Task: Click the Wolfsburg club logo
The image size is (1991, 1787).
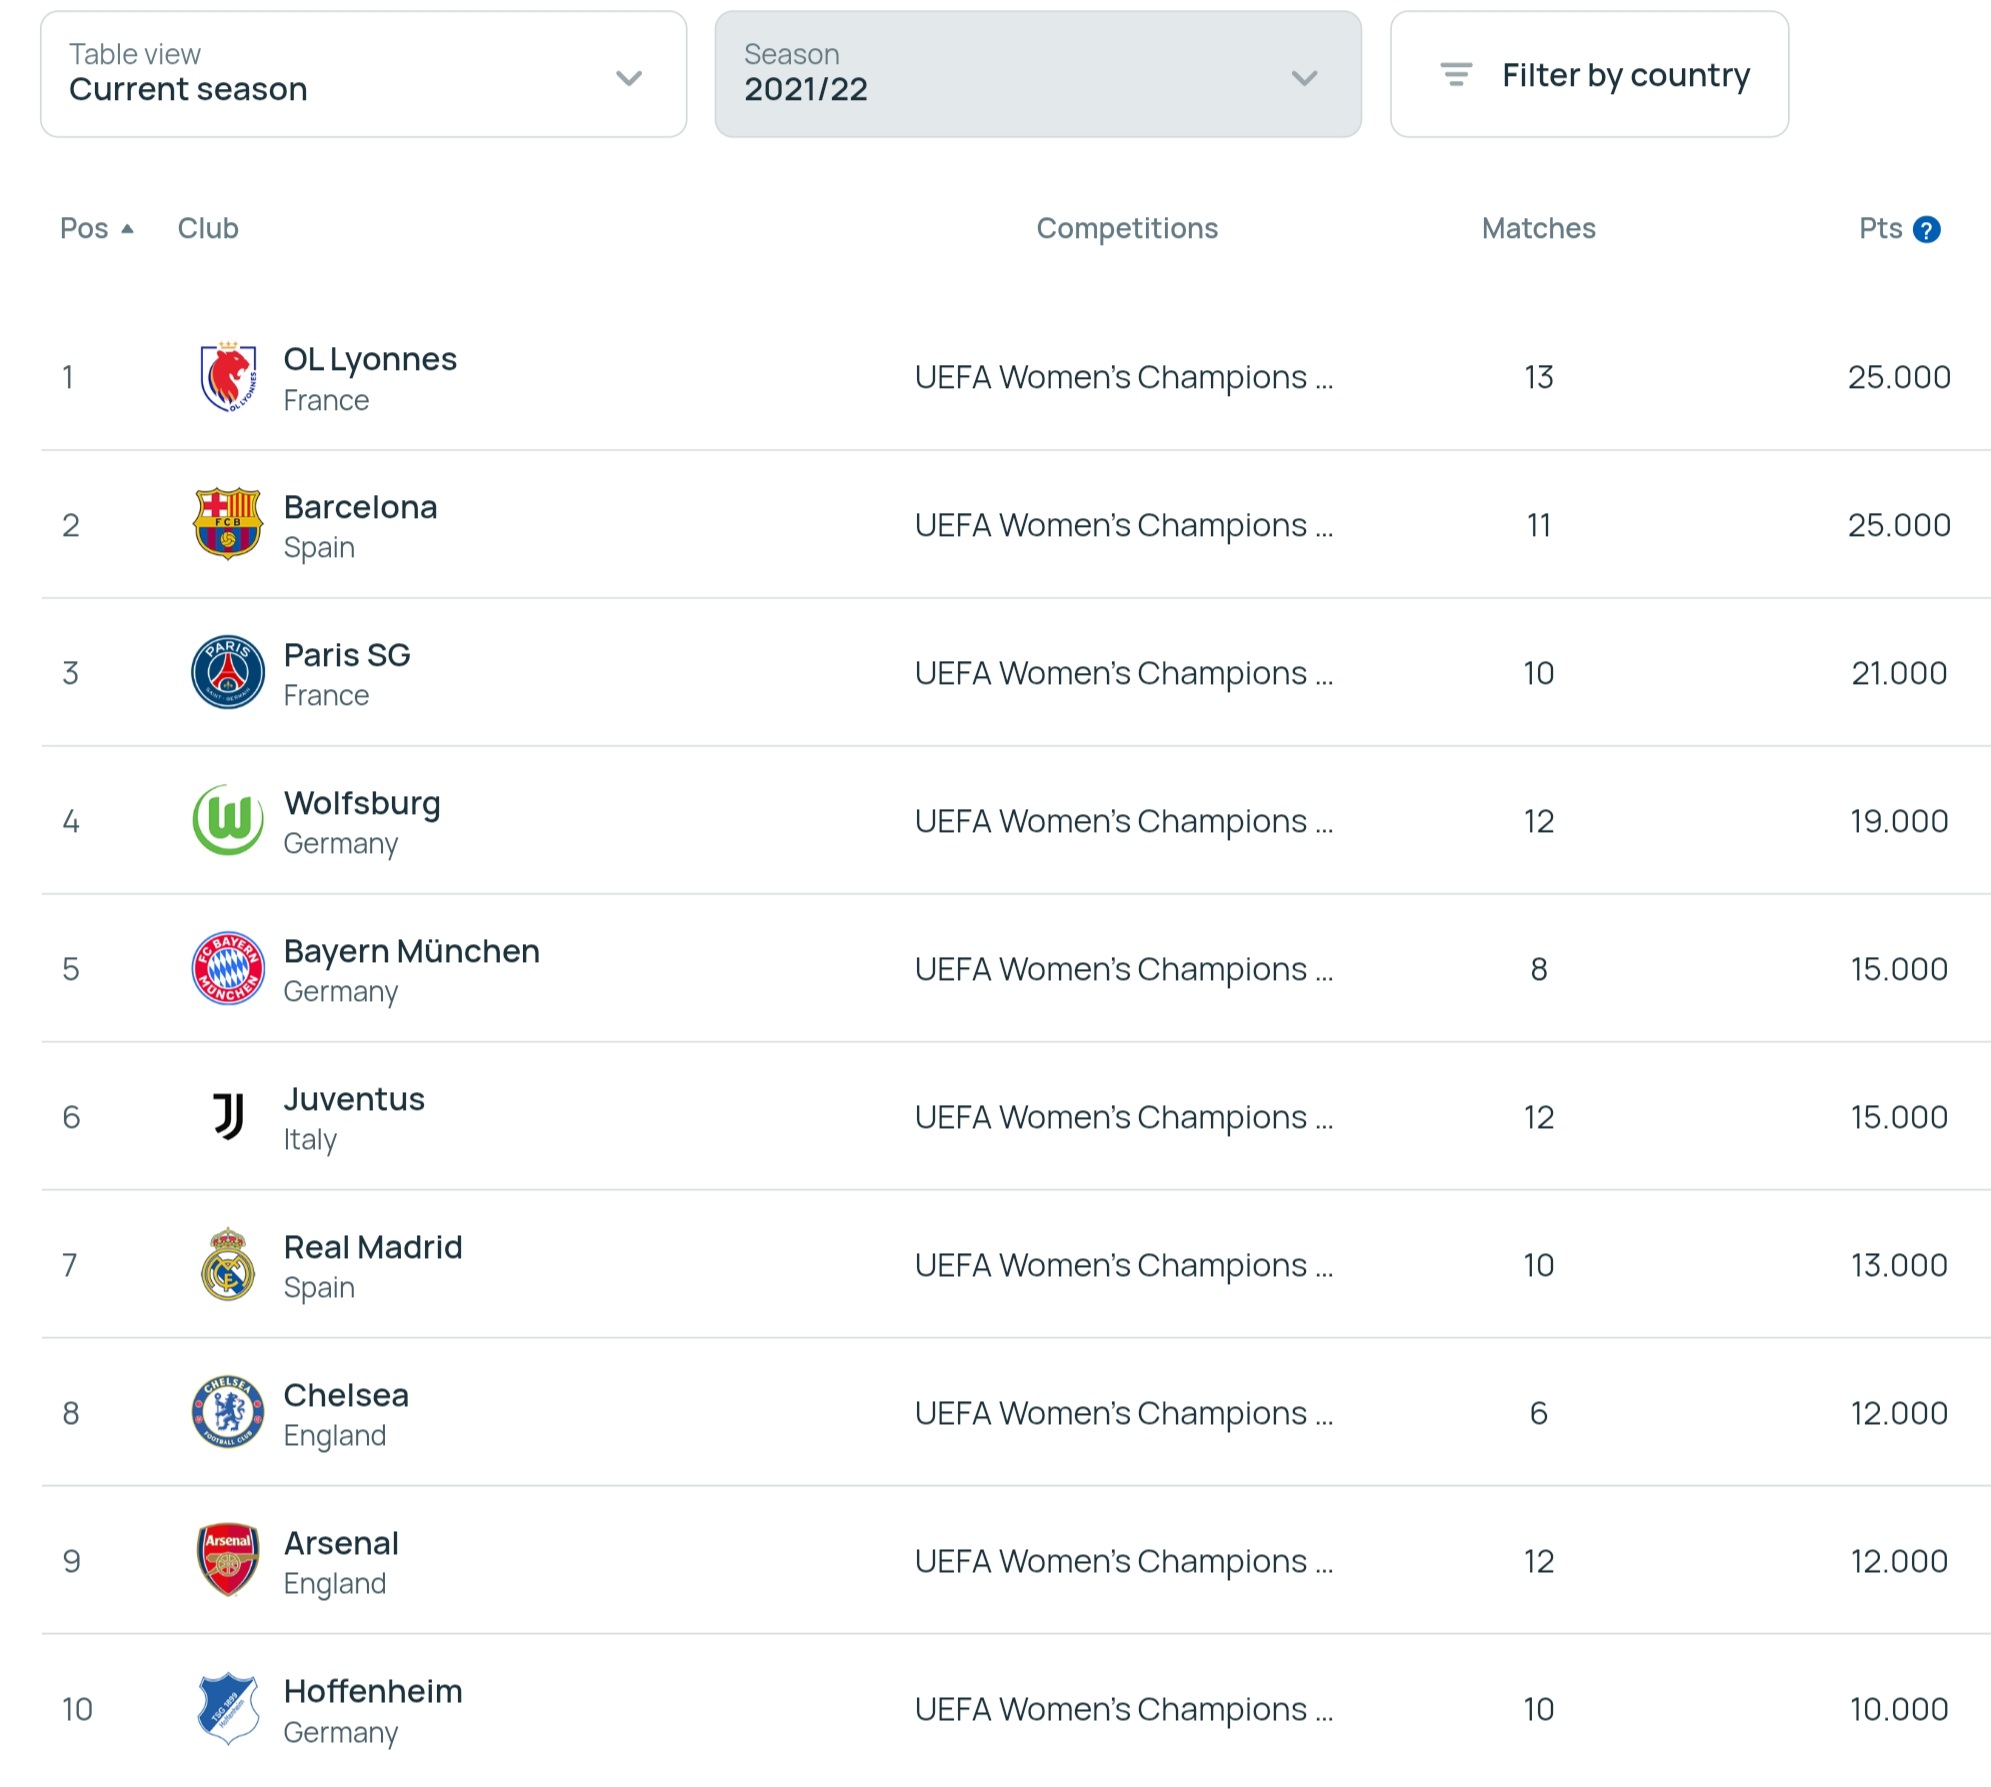Action: point(228,820)
